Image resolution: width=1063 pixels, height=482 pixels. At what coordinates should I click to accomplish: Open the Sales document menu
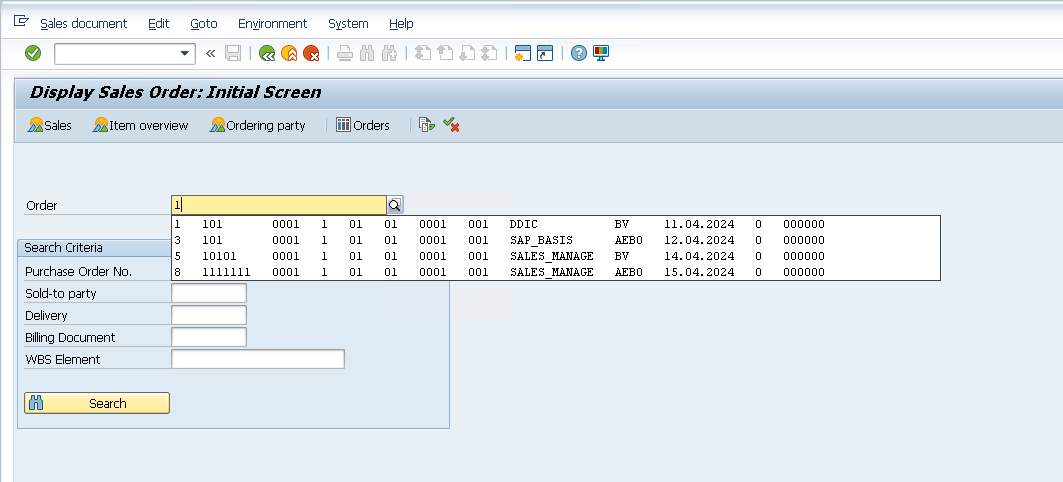[x=83, y=23]
